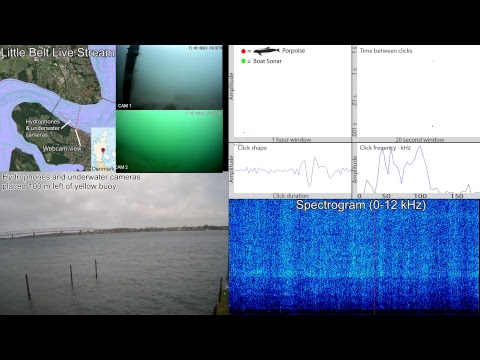Image resolution: width=480 pixels, height=360 pixels.
Task: Open the CAM 2 green underwater feed
Action: point(169,141)
